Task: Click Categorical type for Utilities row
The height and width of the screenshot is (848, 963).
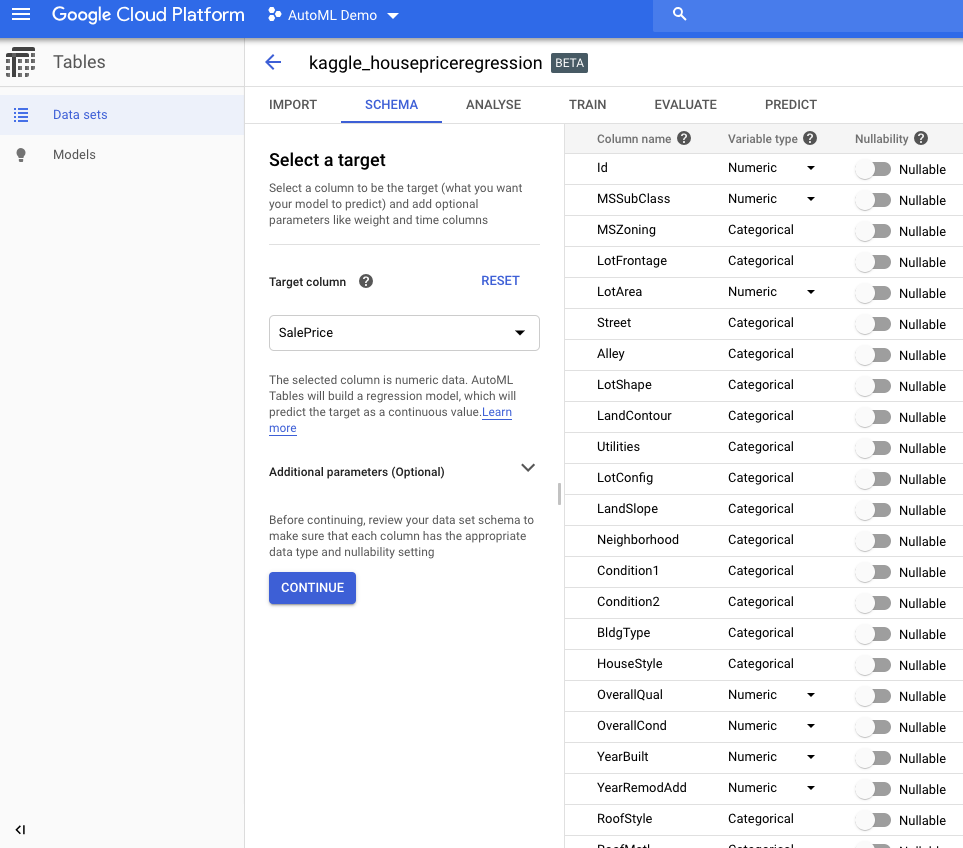Action: click(760, 446)
